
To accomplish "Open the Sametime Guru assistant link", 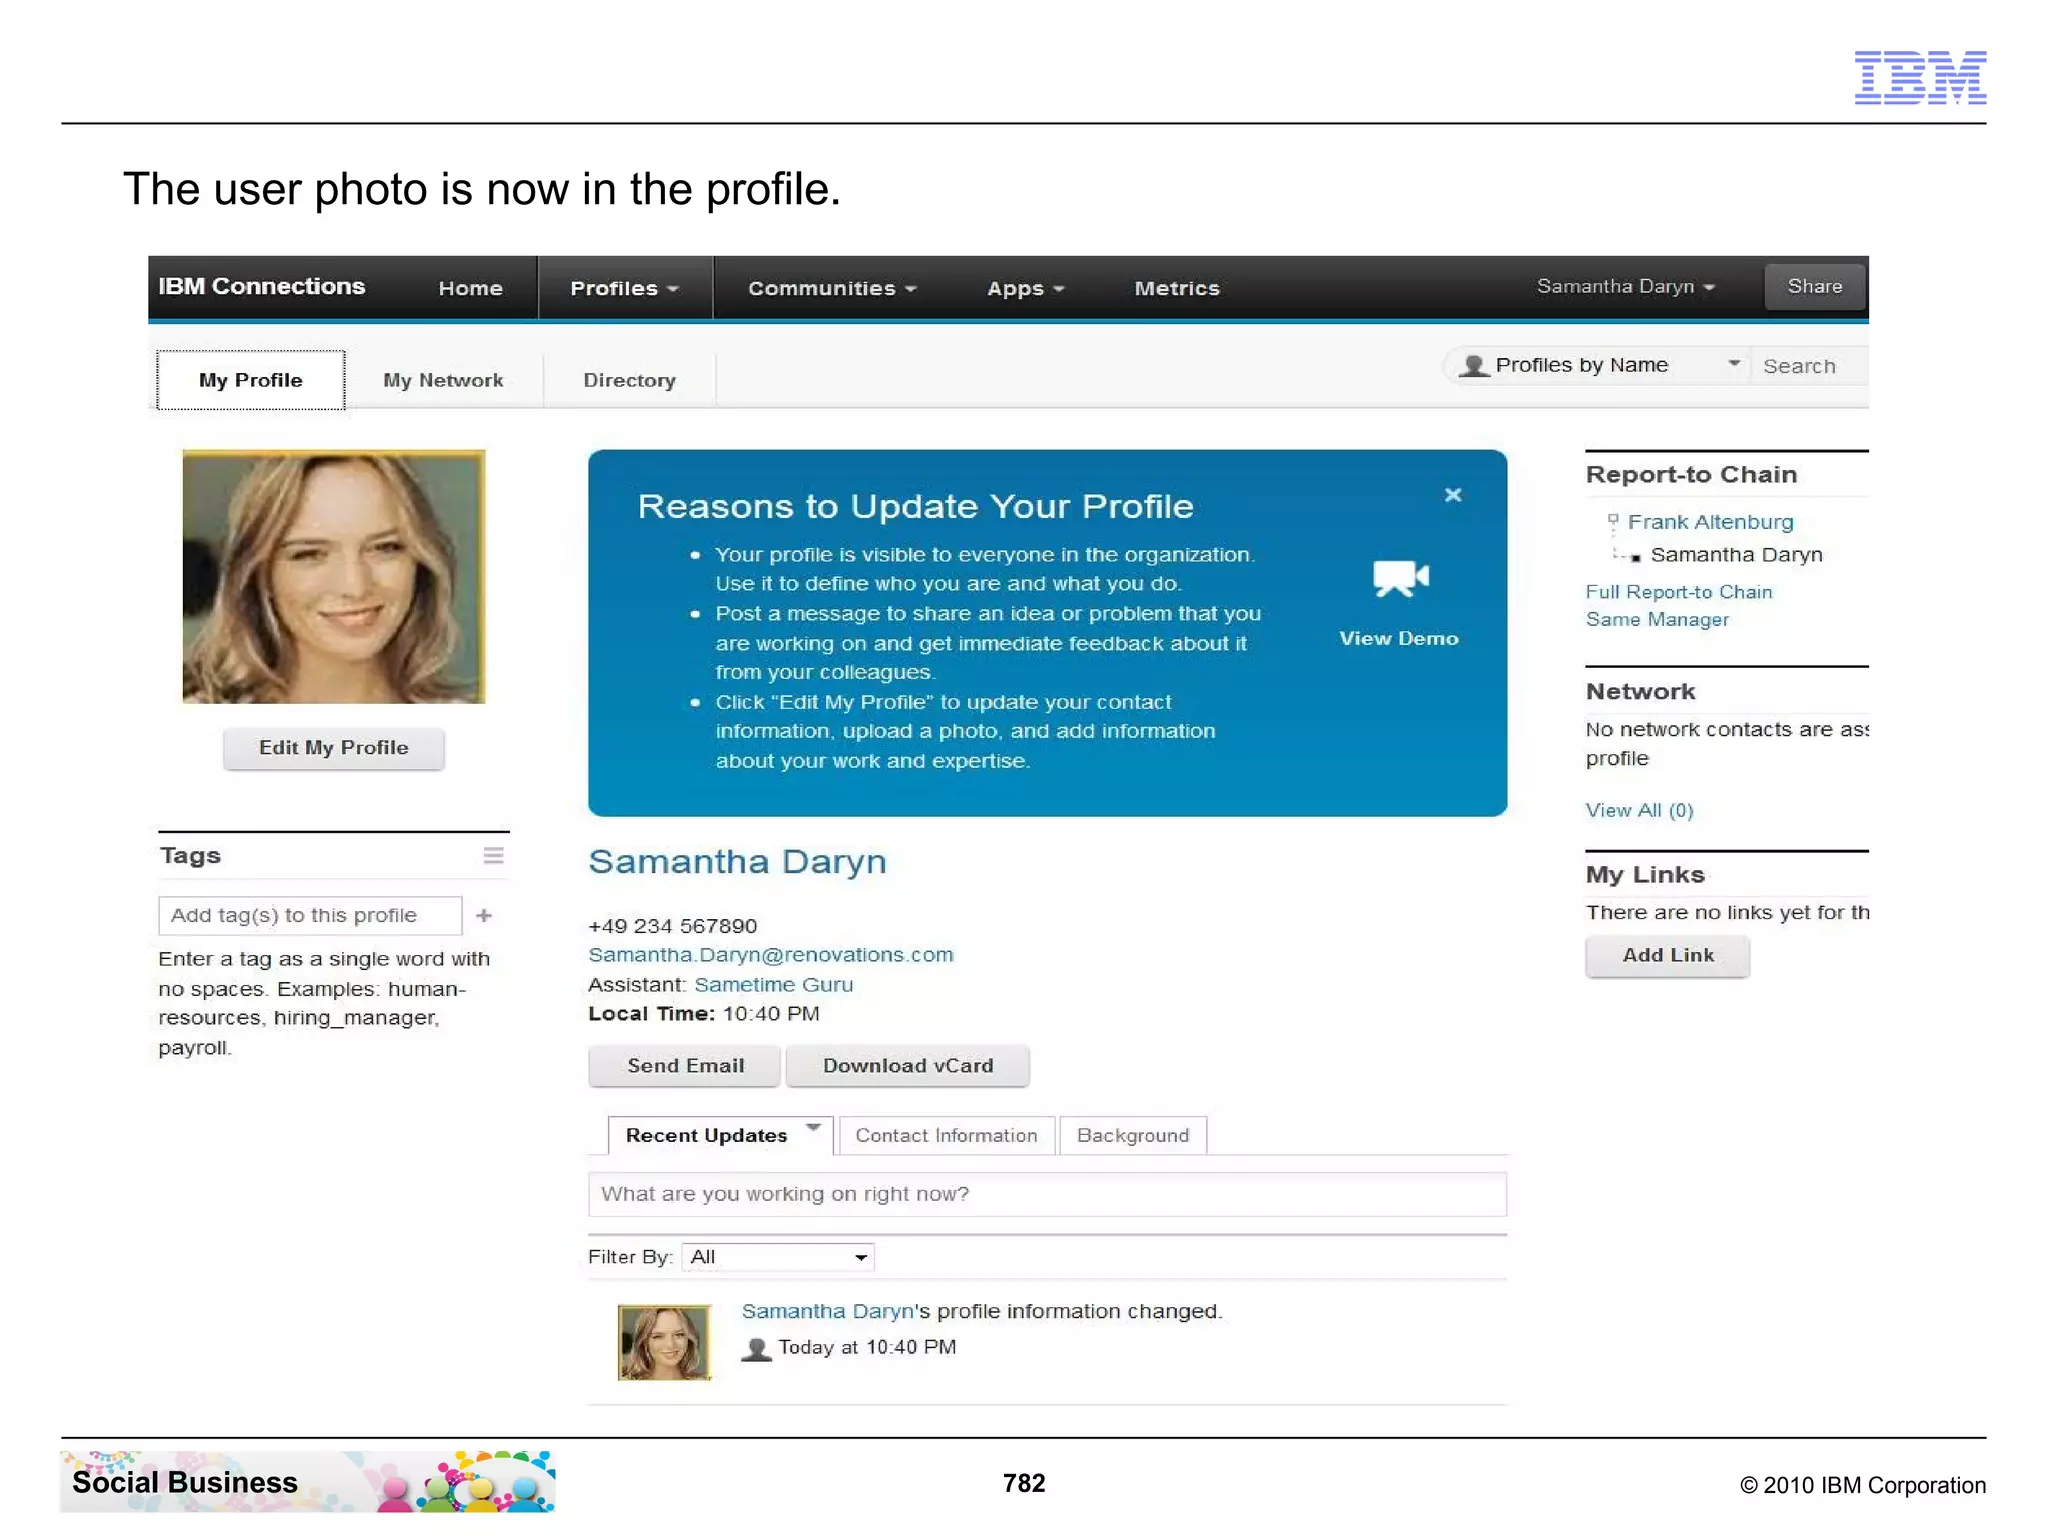I will [774, 985].
